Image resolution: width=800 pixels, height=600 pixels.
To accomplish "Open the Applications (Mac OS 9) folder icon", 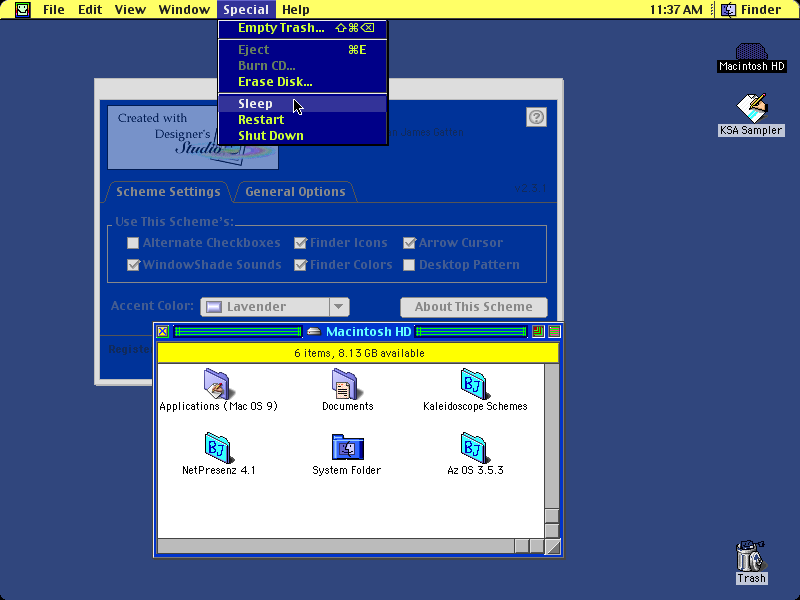I will tap(218, 384).
